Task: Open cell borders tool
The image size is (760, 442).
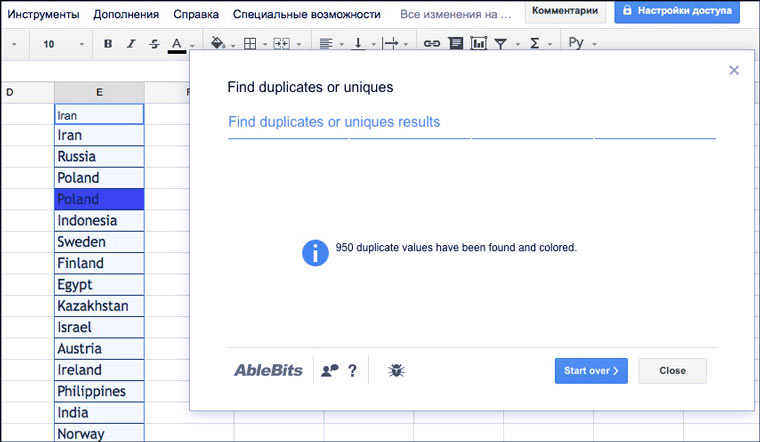Action: [x=250, y=44]
